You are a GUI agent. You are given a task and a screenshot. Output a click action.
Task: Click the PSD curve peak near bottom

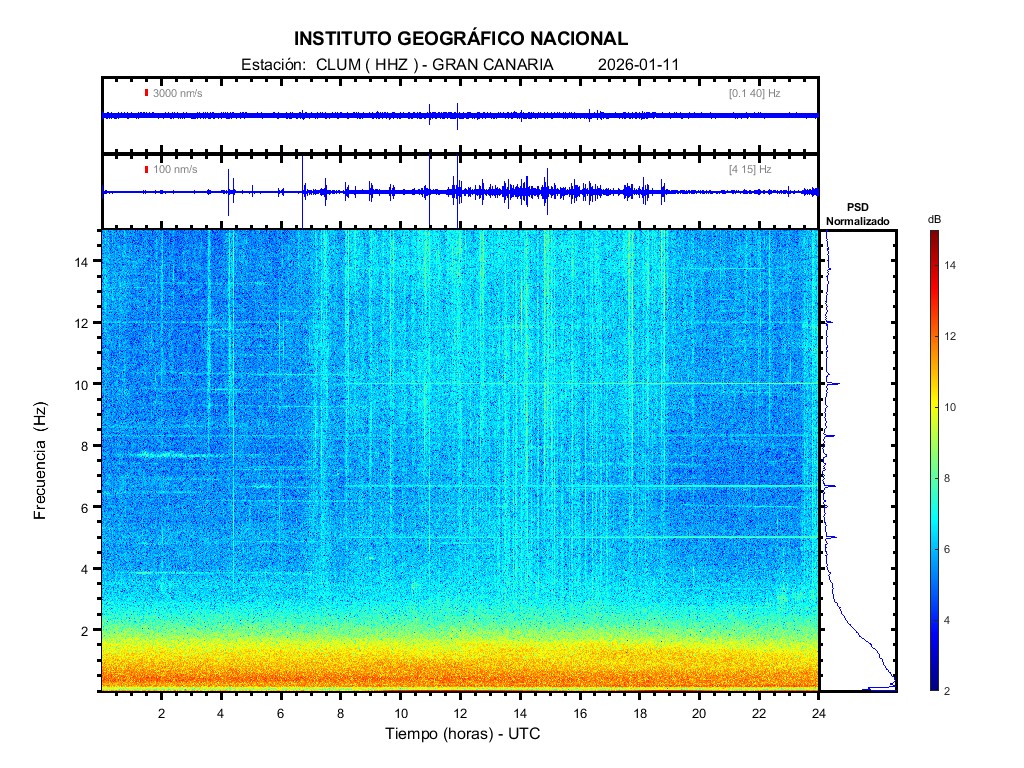coord(893,686)
